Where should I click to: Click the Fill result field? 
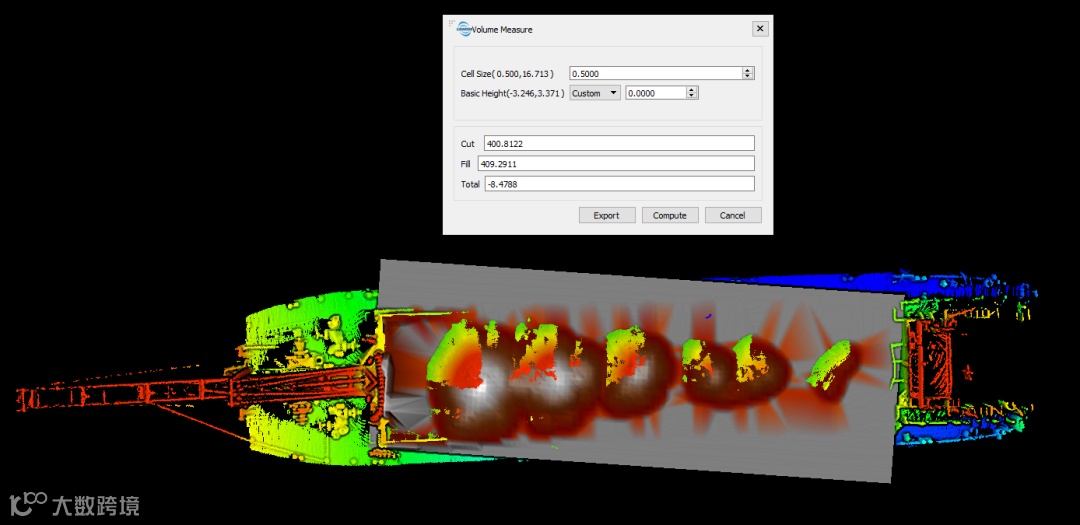pyautogui.click(x=616, y=163)
